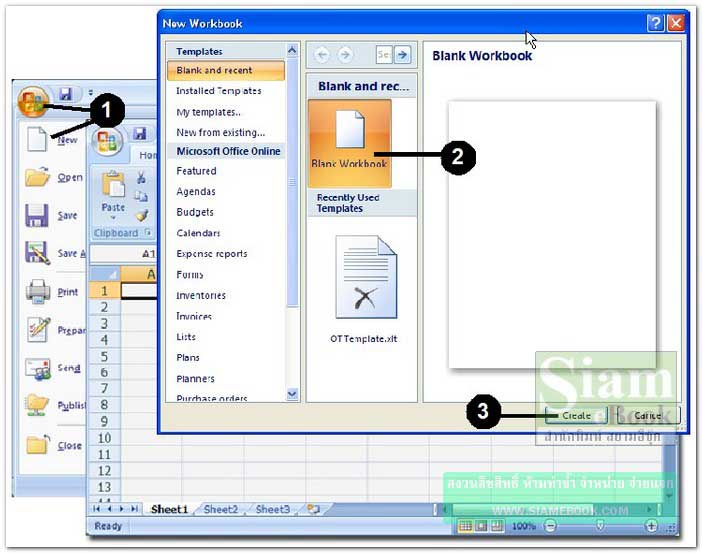This screenshot has width=702, height=553.
Task: Click the Save icon in Quick Access toolbar
Action: (66, 94)
